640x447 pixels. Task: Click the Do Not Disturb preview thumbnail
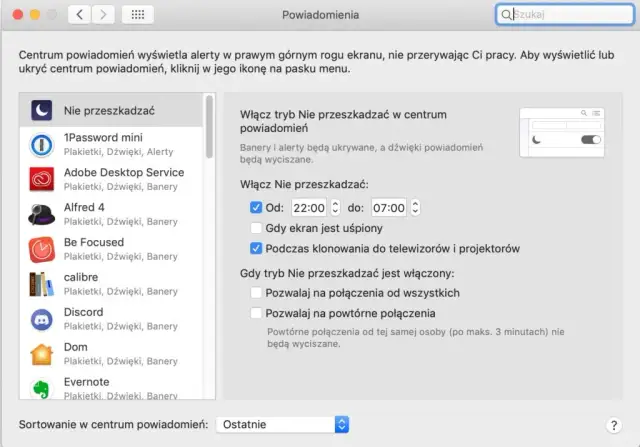(x=562, y=132)
